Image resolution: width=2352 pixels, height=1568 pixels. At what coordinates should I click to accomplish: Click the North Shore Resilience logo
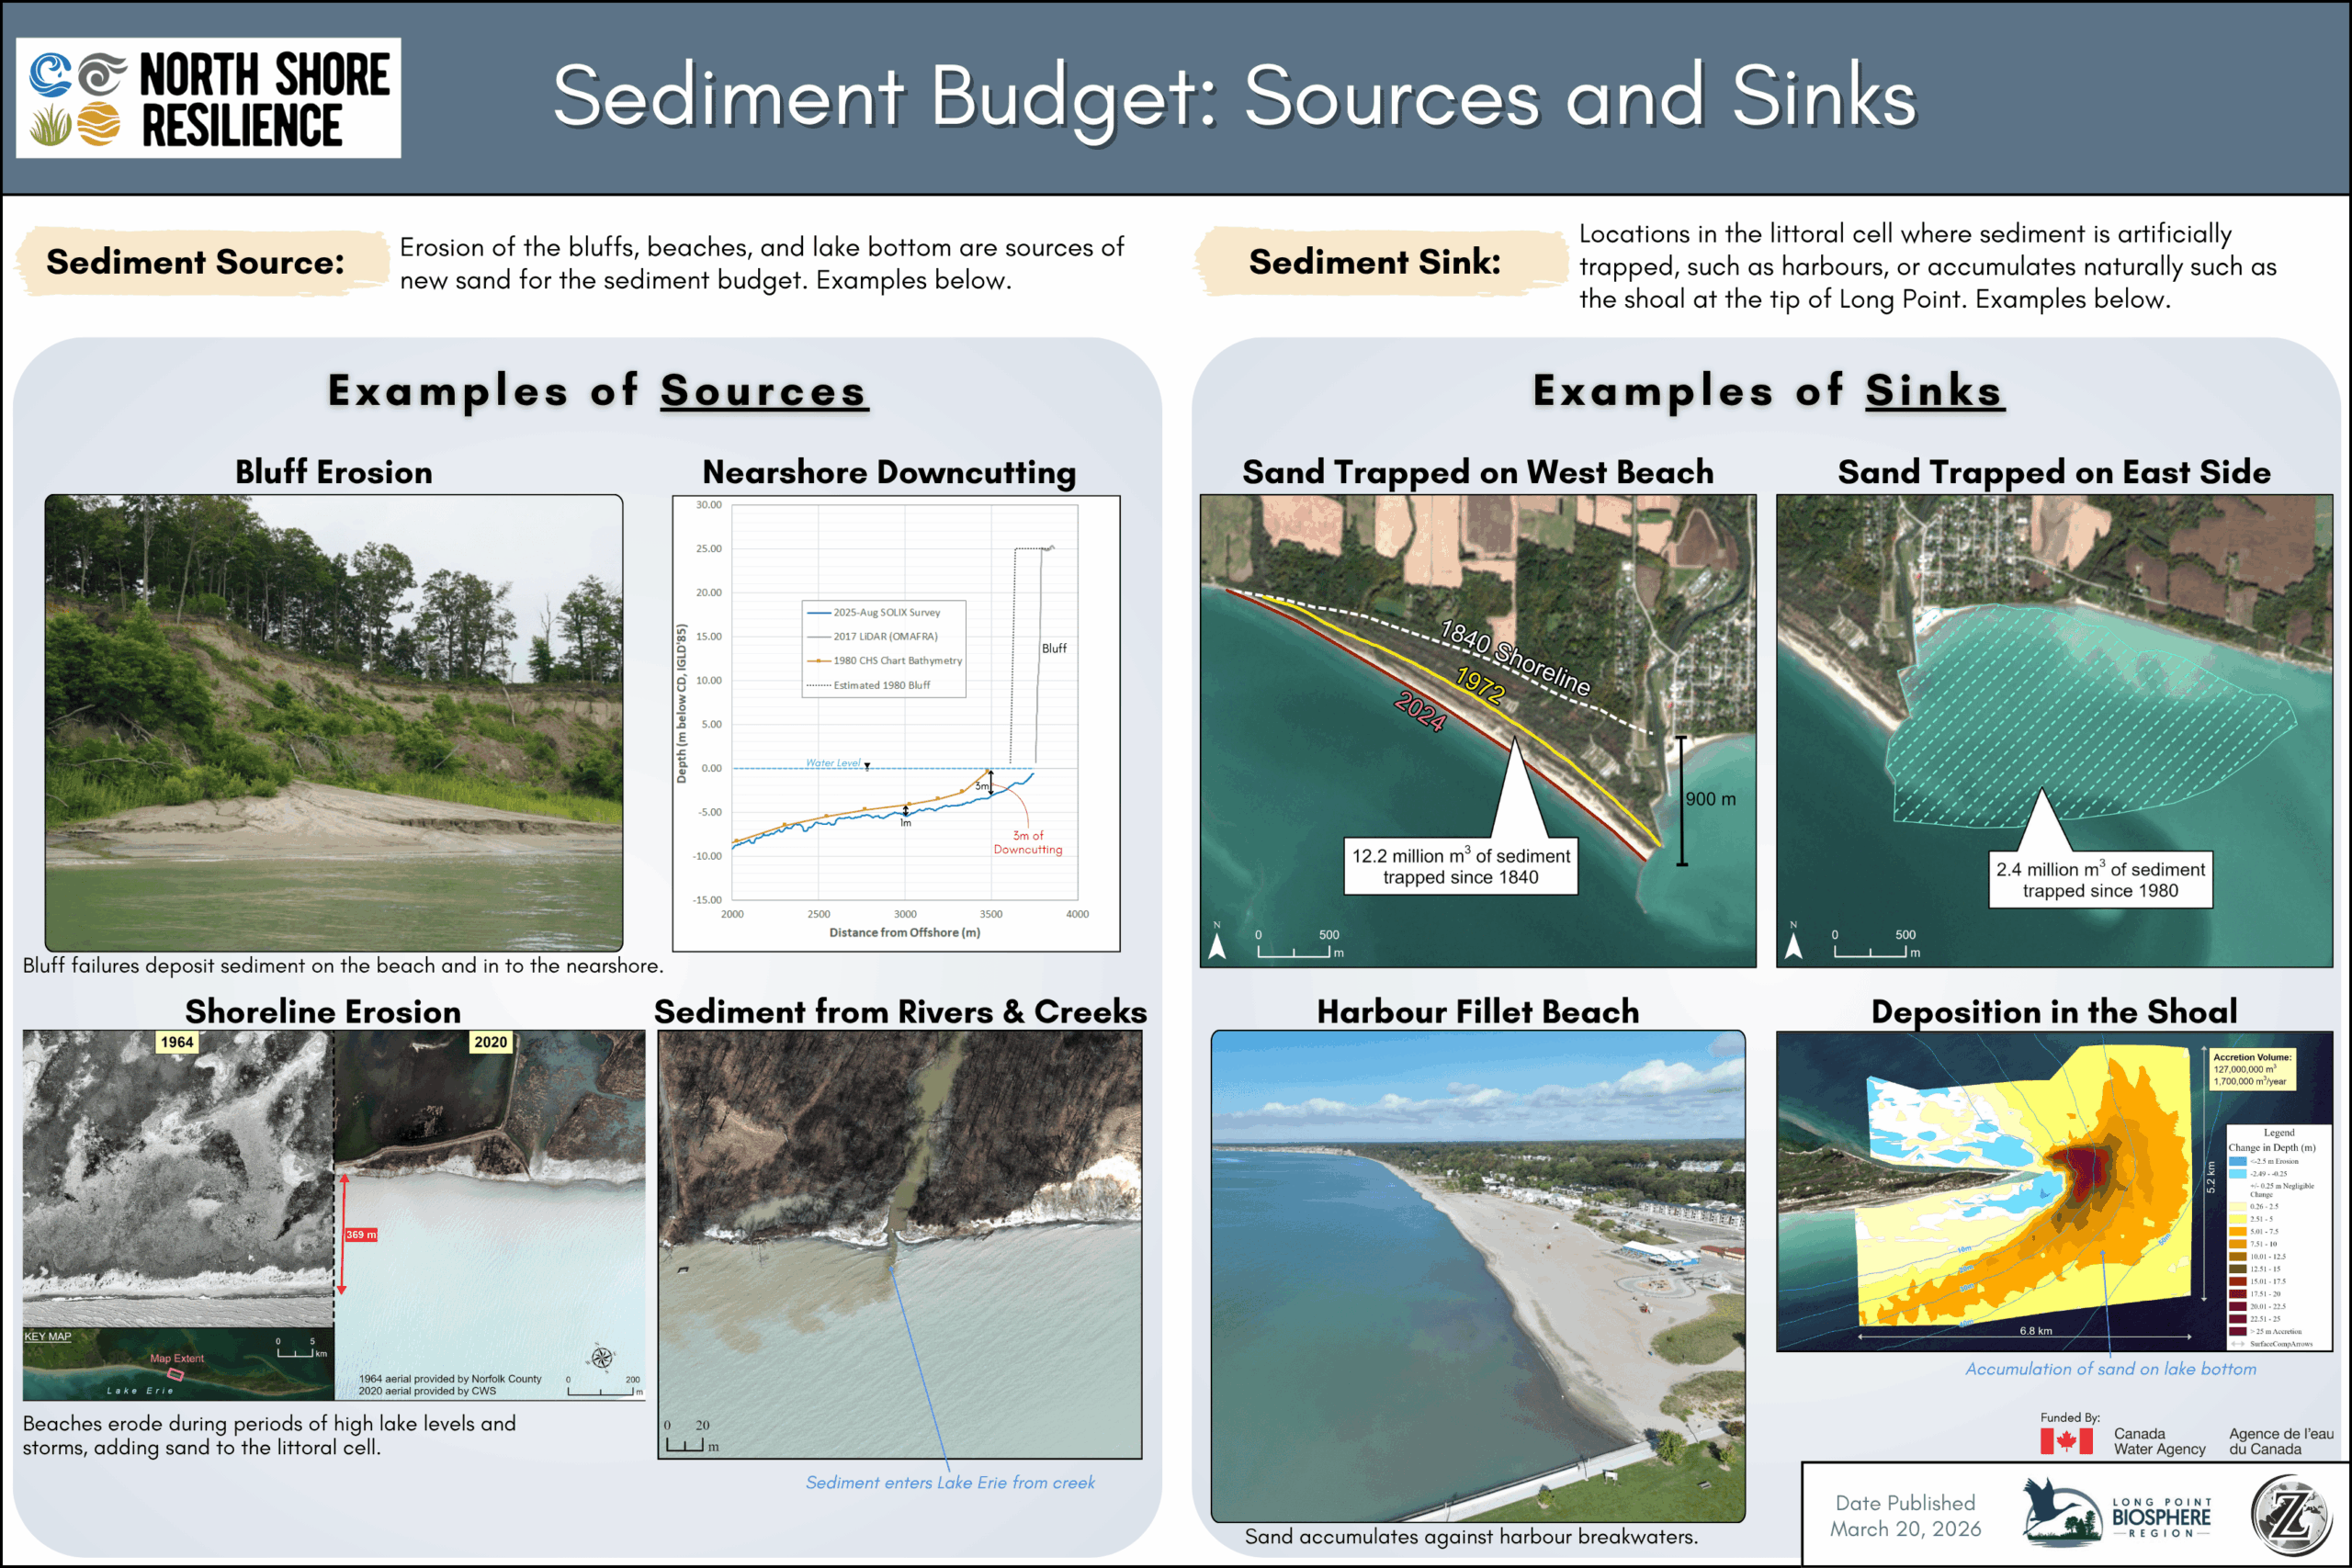tap(208, 98)
